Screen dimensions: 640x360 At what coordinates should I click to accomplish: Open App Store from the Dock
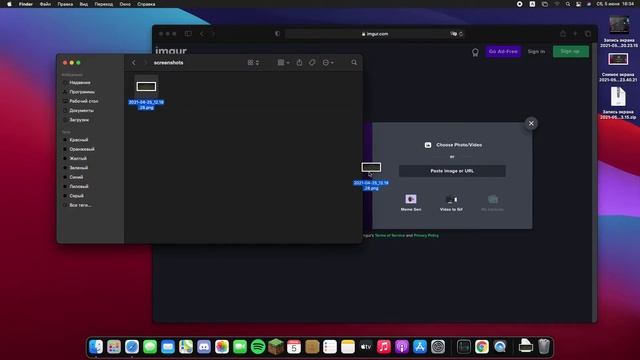coord(420,347)
